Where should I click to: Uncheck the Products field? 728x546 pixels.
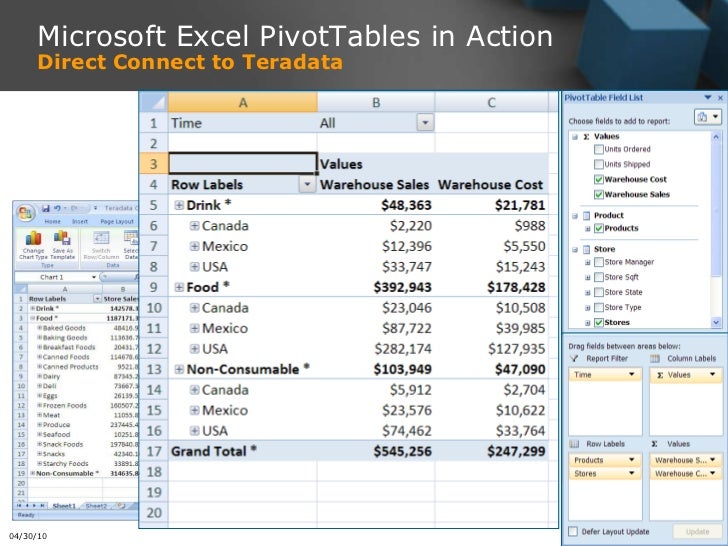tap(599, 228)
